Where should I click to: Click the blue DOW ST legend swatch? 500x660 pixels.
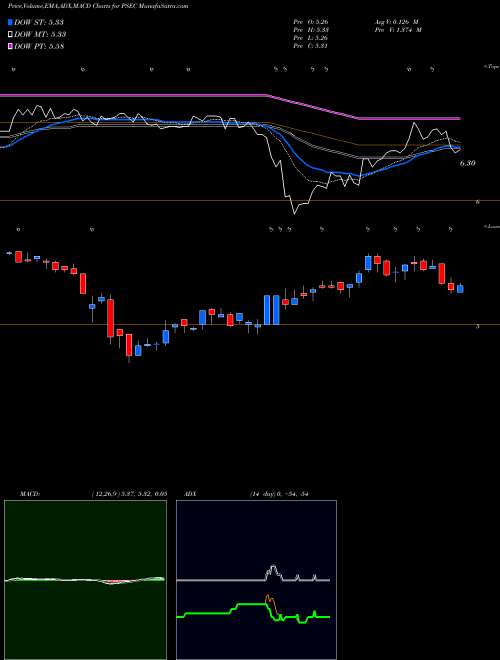10,22
